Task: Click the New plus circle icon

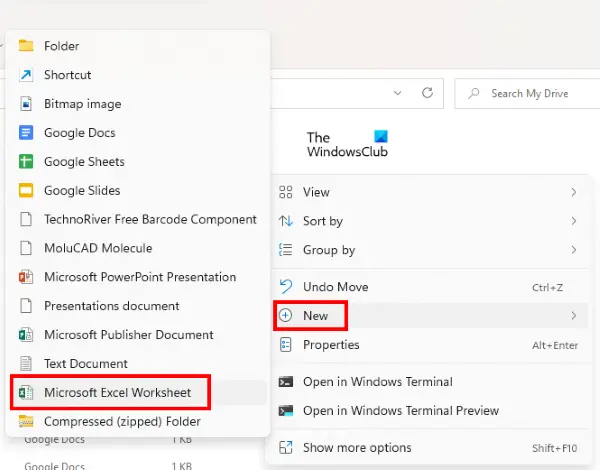Action: coord(285,315)
